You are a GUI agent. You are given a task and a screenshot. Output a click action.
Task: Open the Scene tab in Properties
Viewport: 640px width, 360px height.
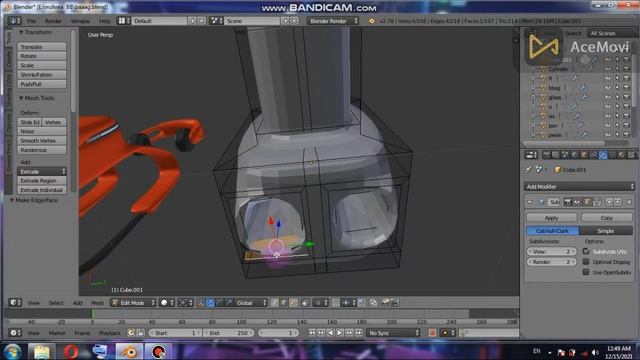pos(565,155)
